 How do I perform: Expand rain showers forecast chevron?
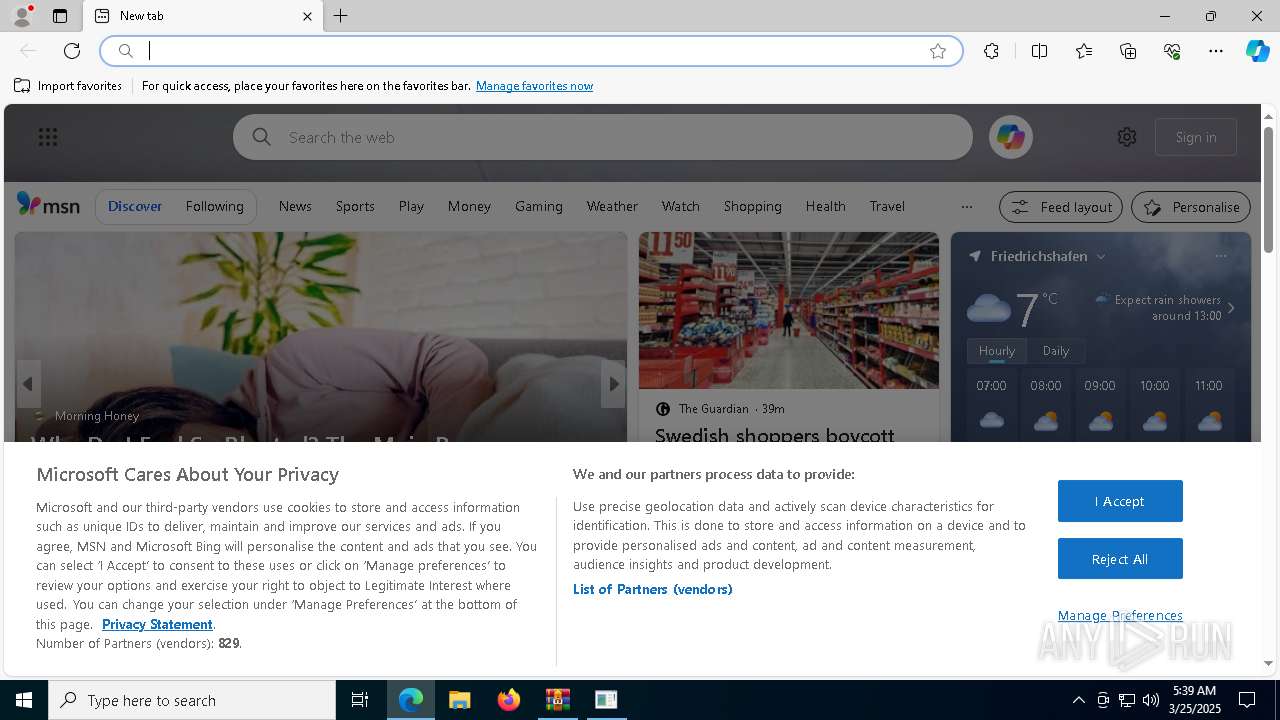[1231, 308]
